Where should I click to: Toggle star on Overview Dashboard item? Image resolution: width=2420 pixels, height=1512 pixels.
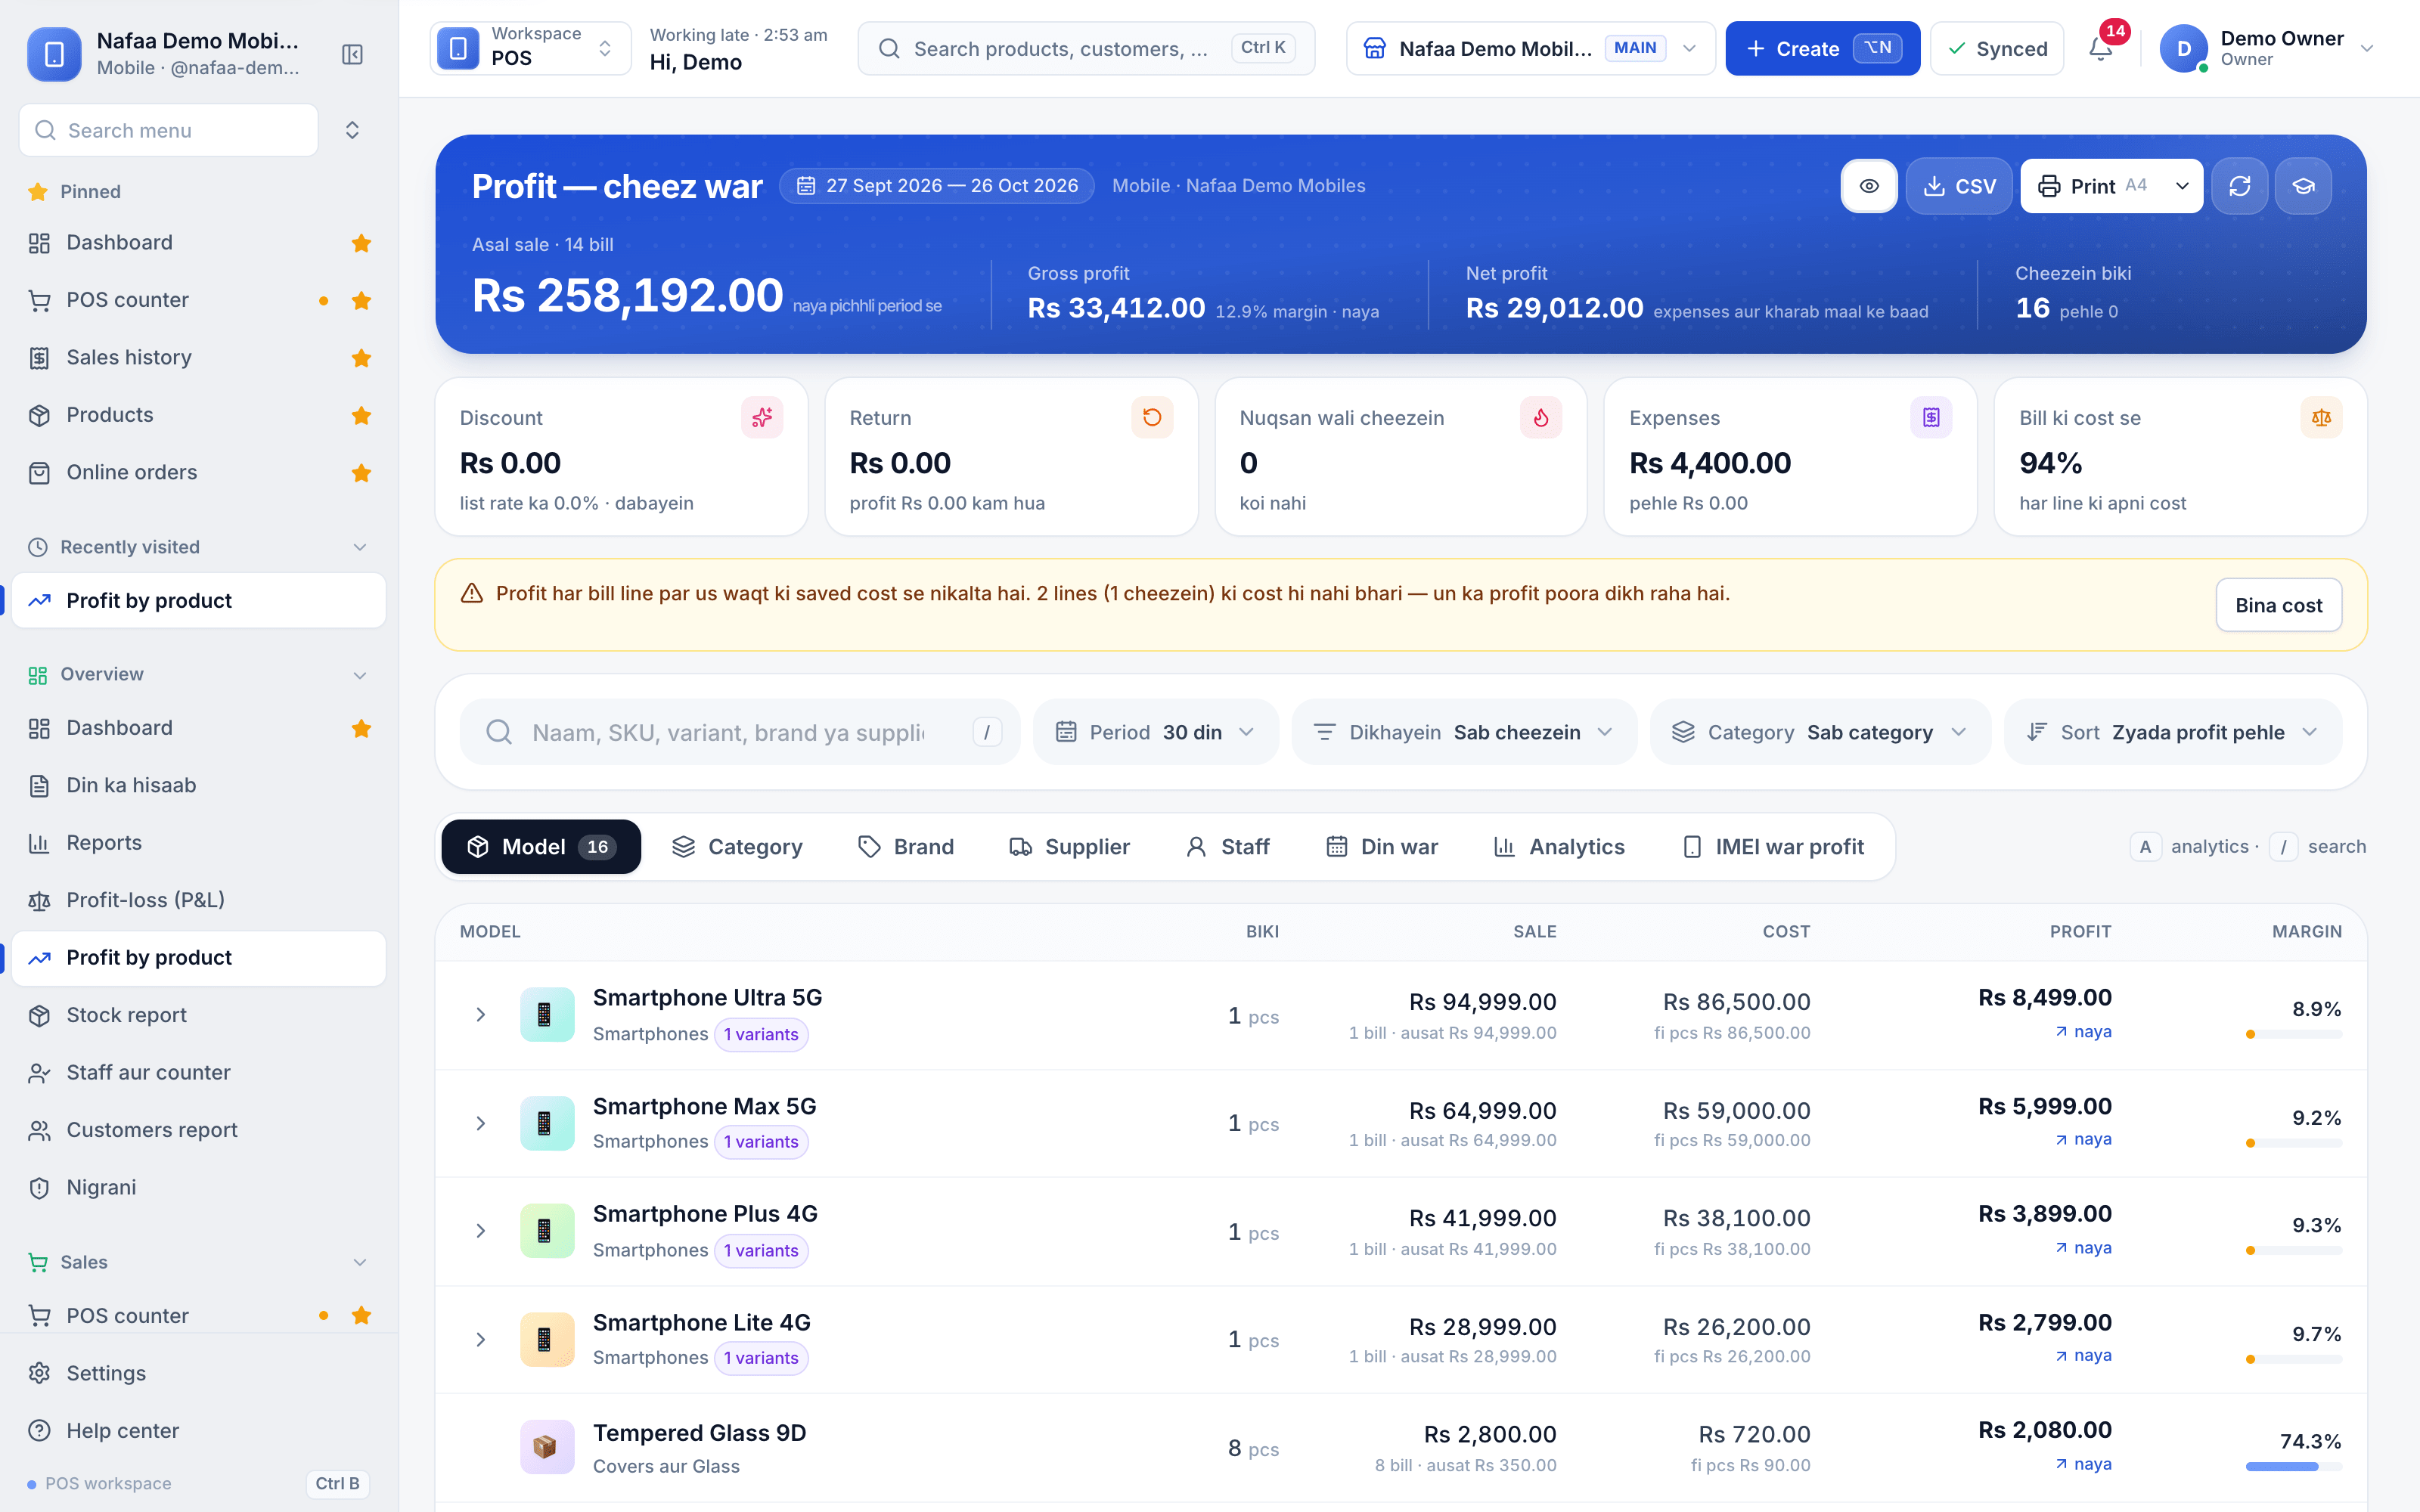361,728
